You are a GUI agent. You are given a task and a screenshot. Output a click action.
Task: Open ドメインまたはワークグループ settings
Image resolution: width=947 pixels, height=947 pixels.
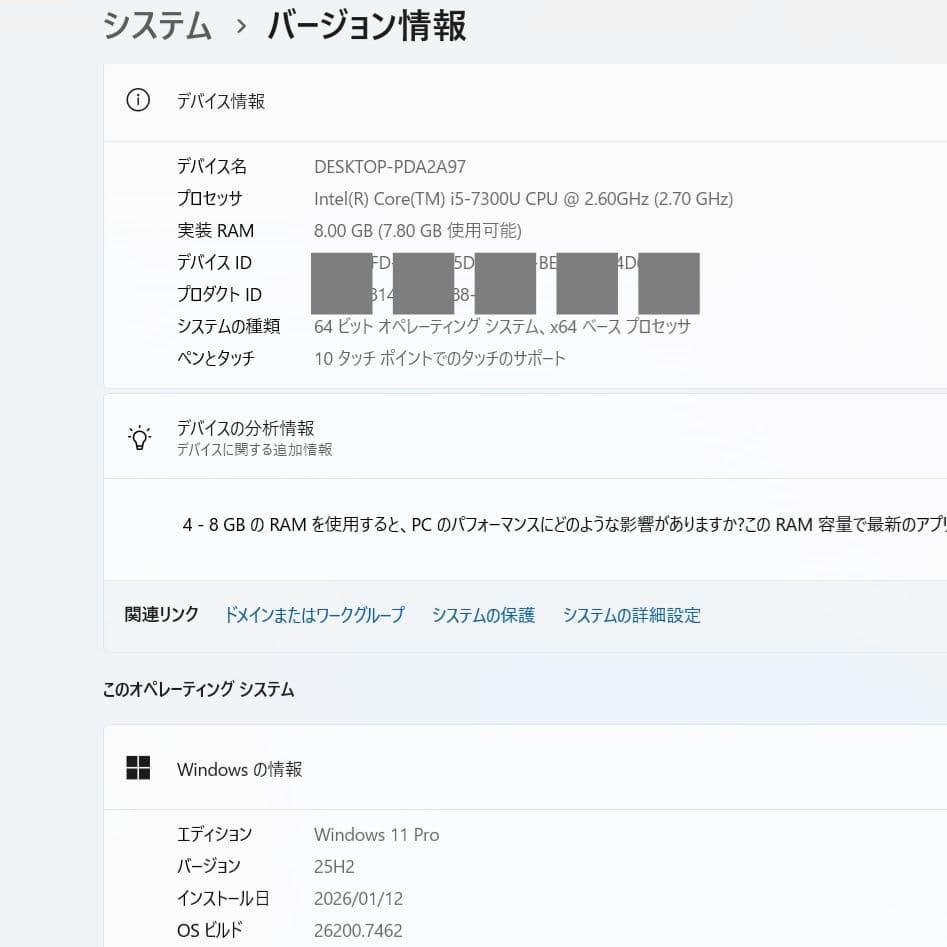314,616
